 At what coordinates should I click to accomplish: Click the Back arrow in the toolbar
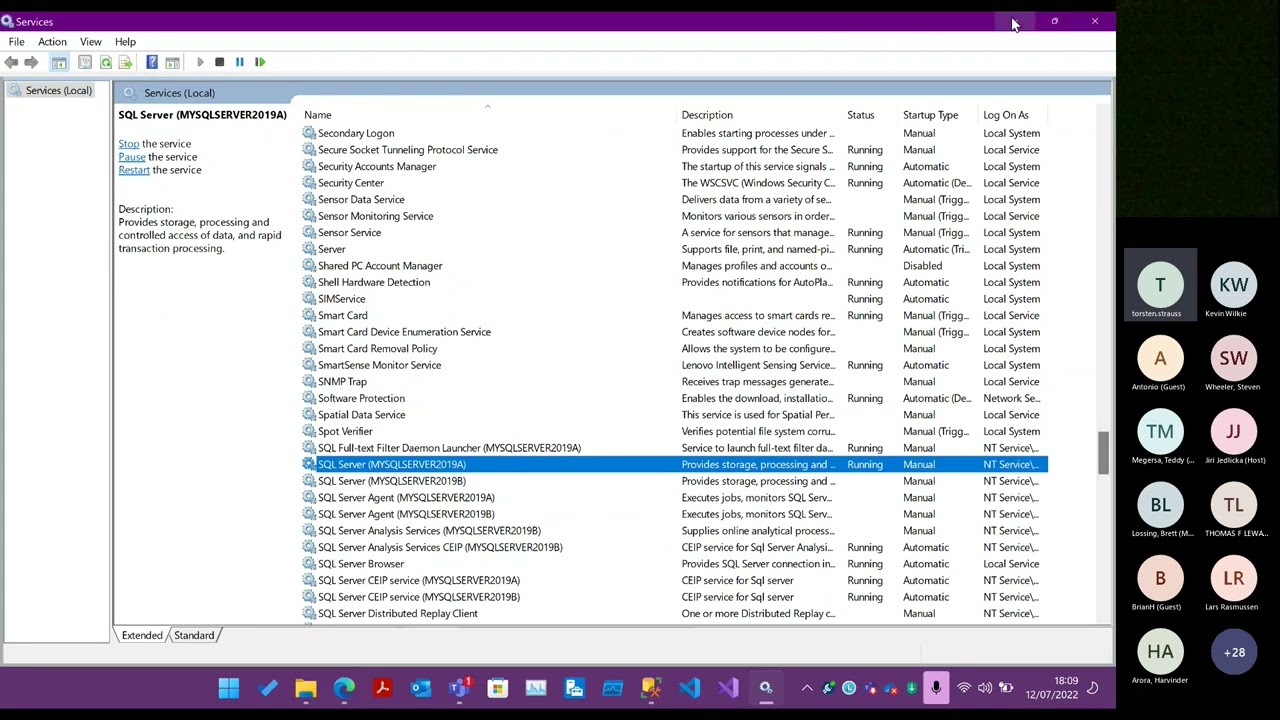pyautogui.click(x=11, y=62)
